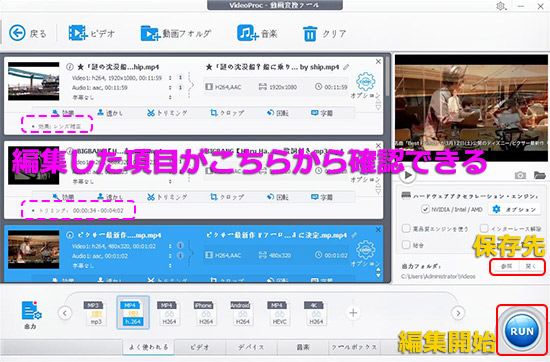This screenshot has height=362, width=550.
Task: Add a new format with the plus button
Action: click(353, 313)
